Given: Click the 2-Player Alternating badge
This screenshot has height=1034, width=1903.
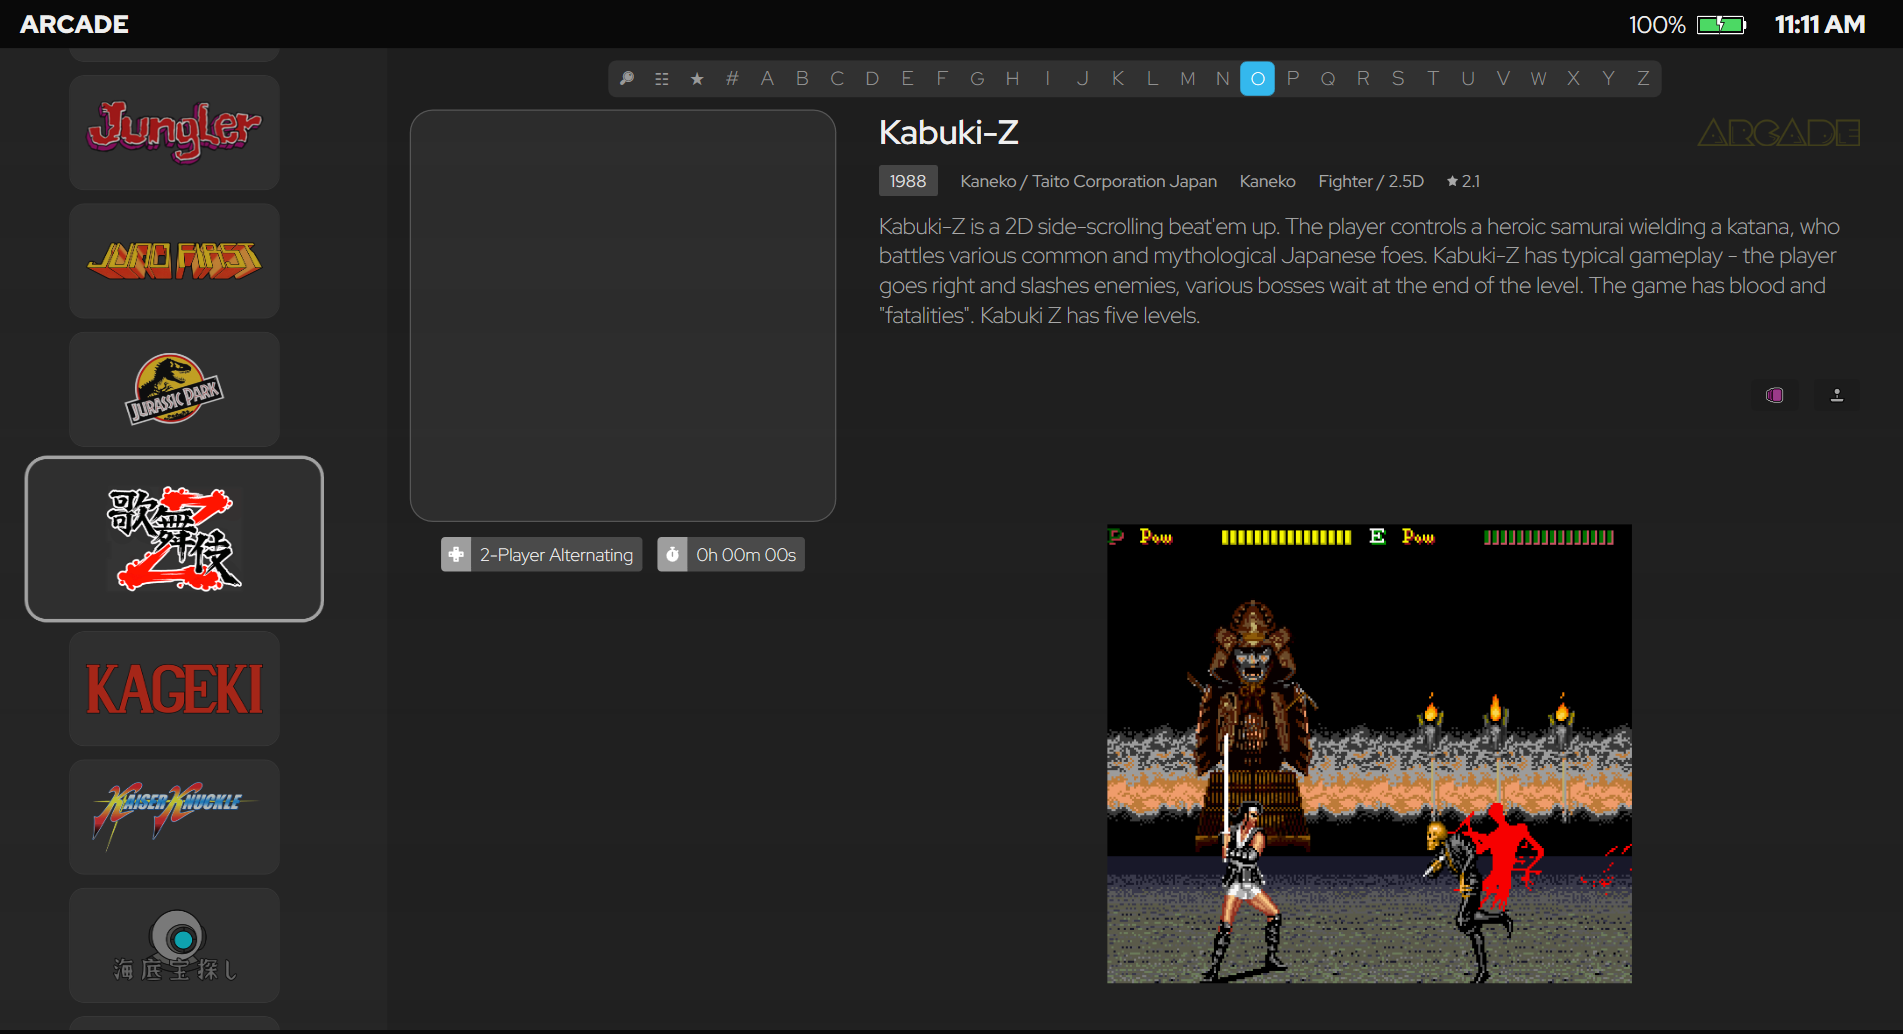Looking at the screenshot, I should point(541,555).
